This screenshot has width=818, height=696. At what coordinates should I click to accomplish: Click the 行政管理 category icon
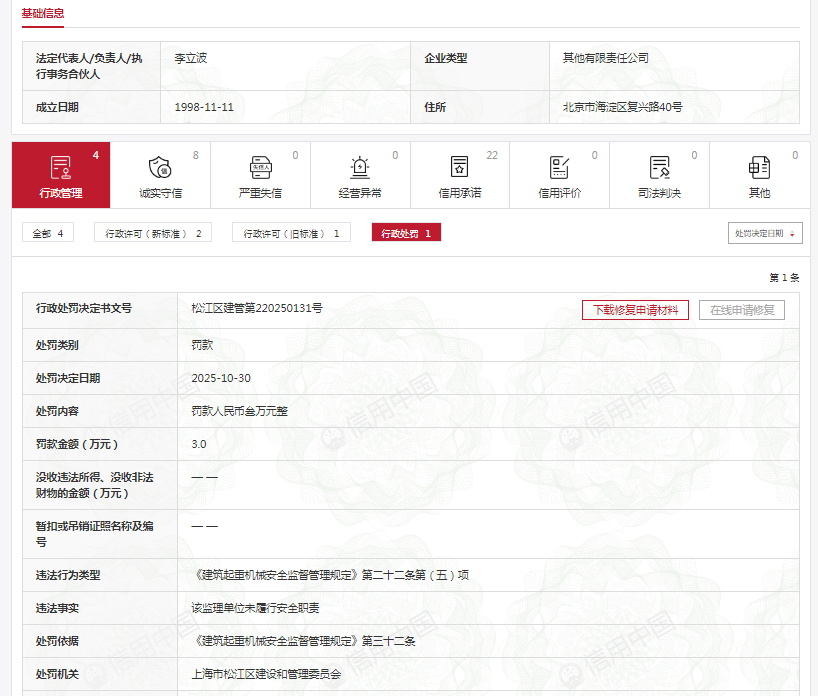tap(61, 168)
